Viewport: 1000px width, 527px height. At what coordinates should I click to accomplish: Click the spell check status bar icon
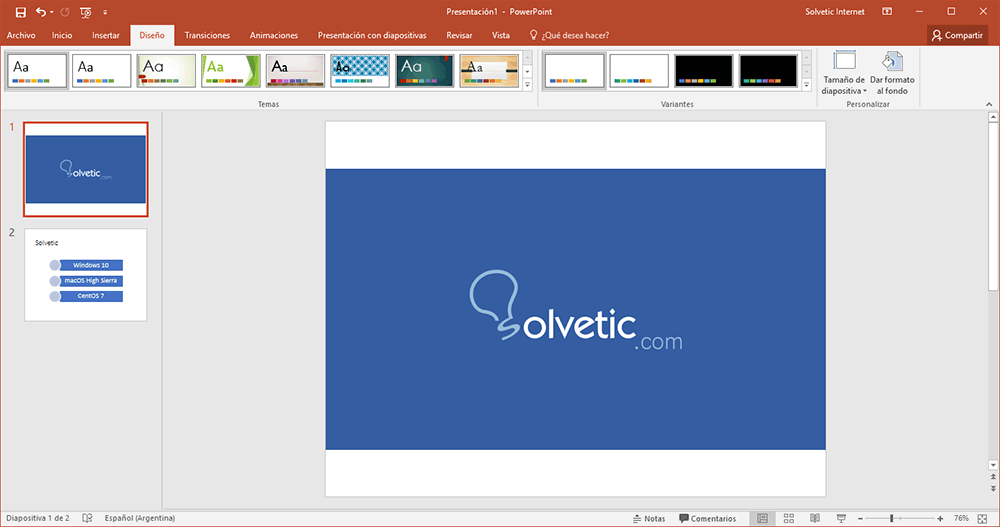tap(87, 518)
